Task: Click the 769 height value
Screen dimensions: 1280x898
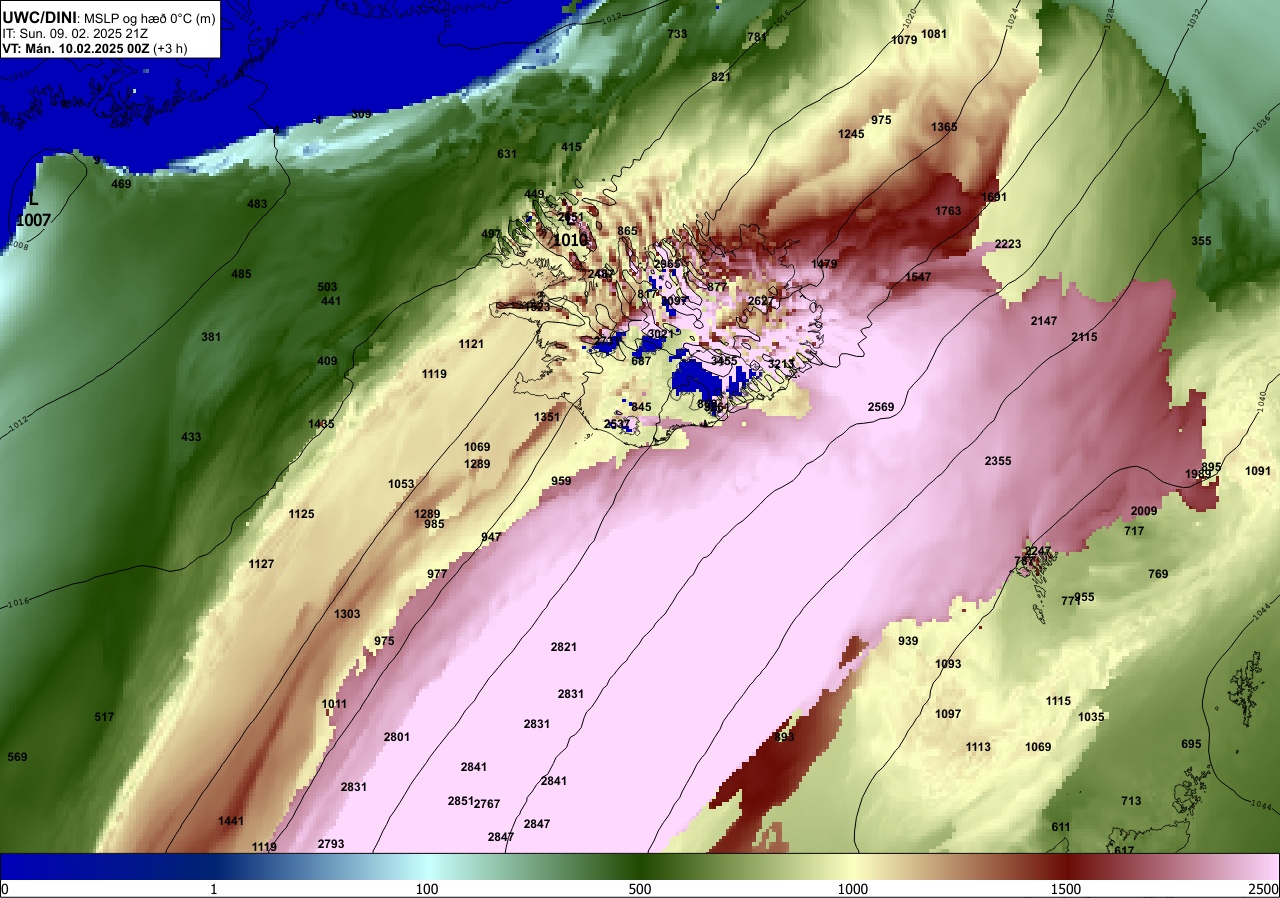Action: click(1158, 574)
